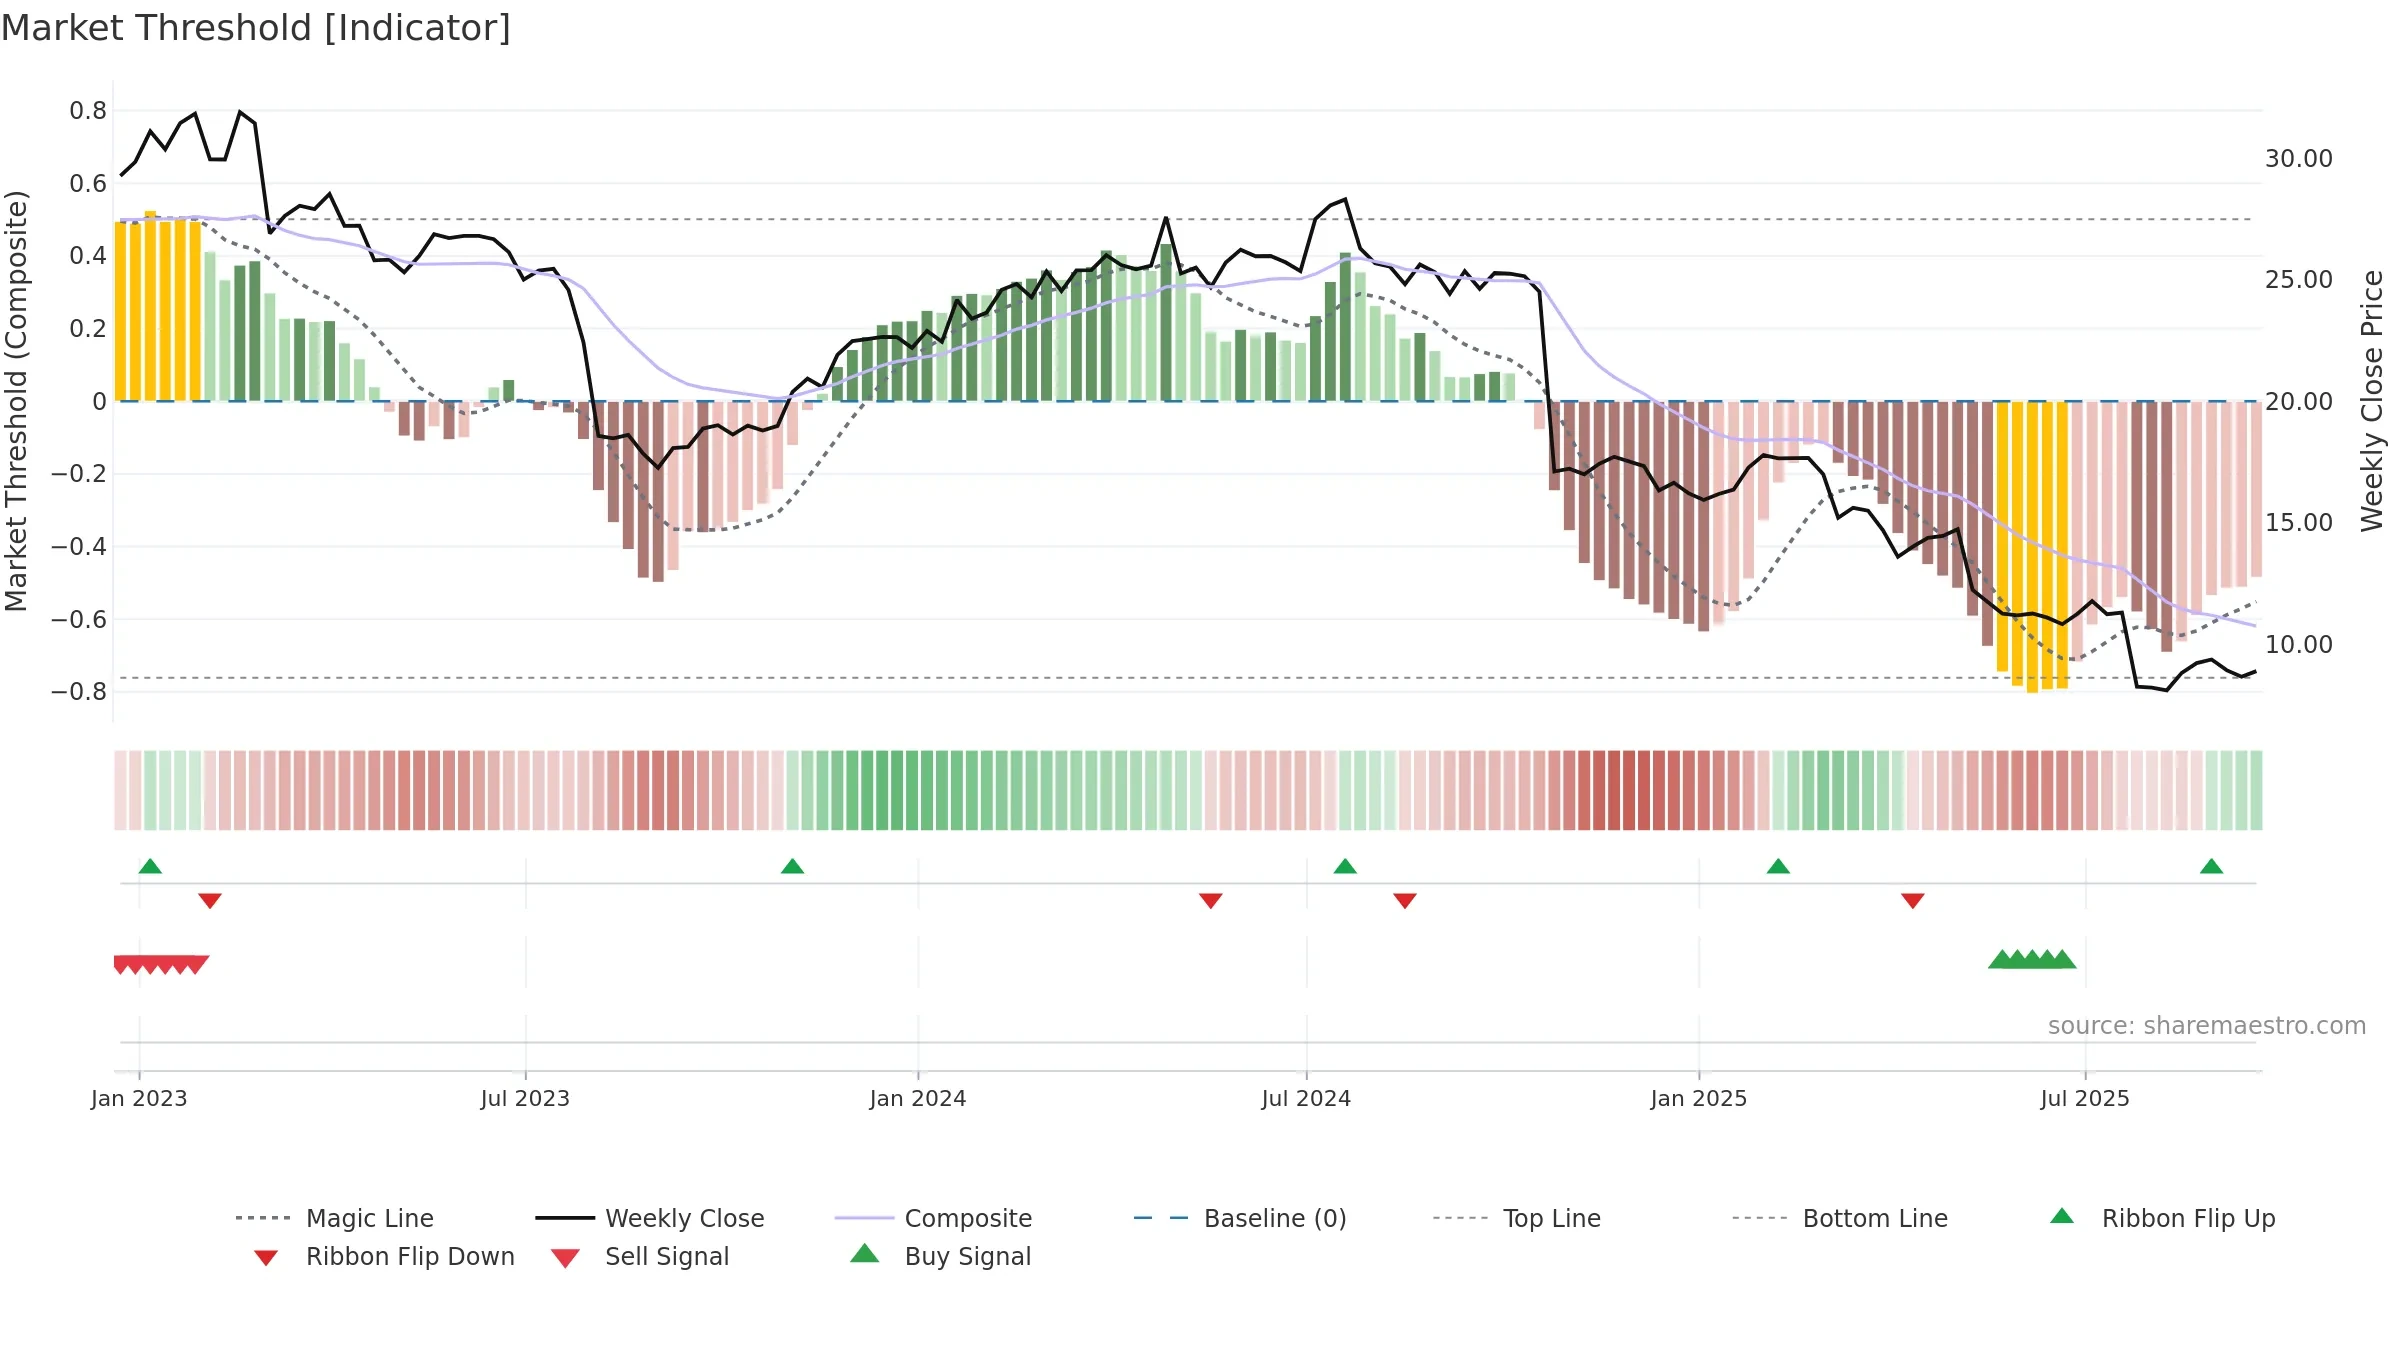Image resolution: width=2400 pixels, height=1350 pixels.
Task: Click the 15.00 price axis tick
Action: click(2299, 522)
